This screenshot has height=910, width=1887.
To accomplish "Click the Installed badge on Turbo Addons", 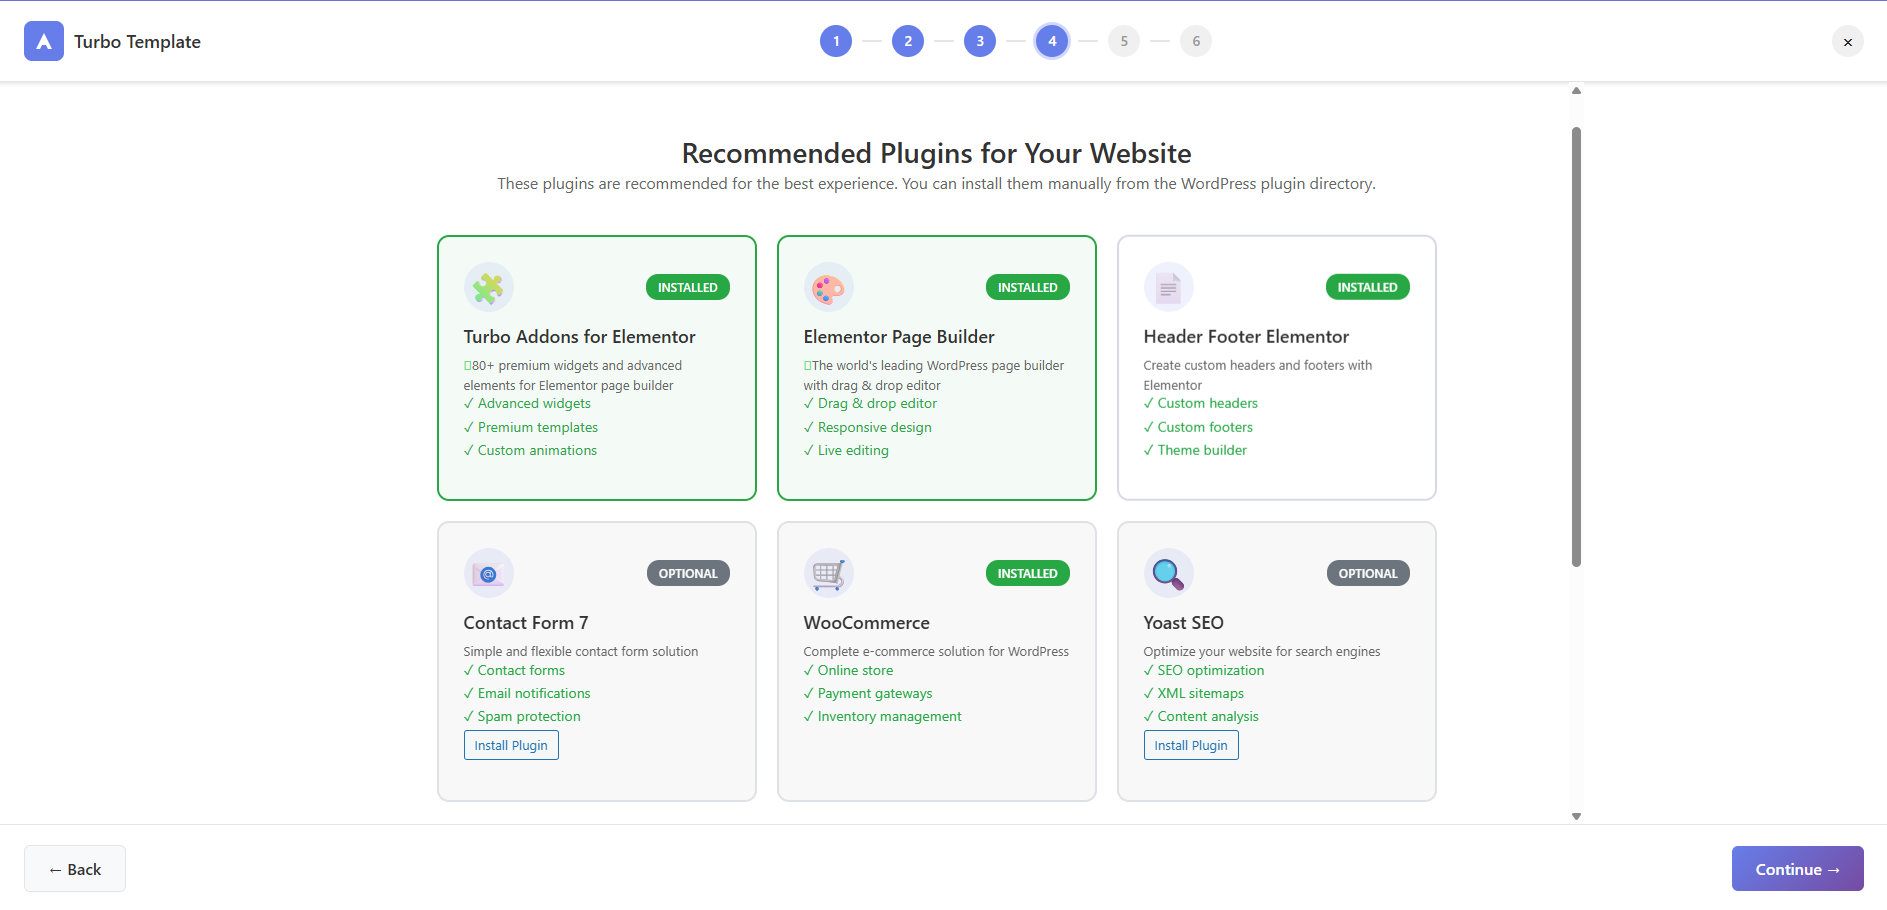I will (688, 287).
